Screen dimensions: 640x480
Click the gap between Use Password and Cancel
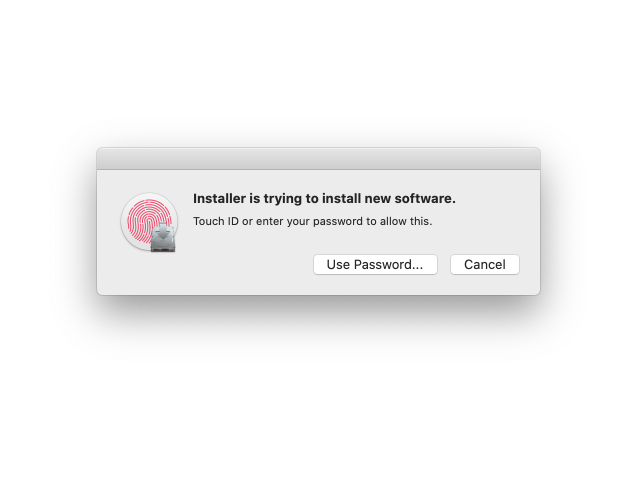tap(444, 264)
